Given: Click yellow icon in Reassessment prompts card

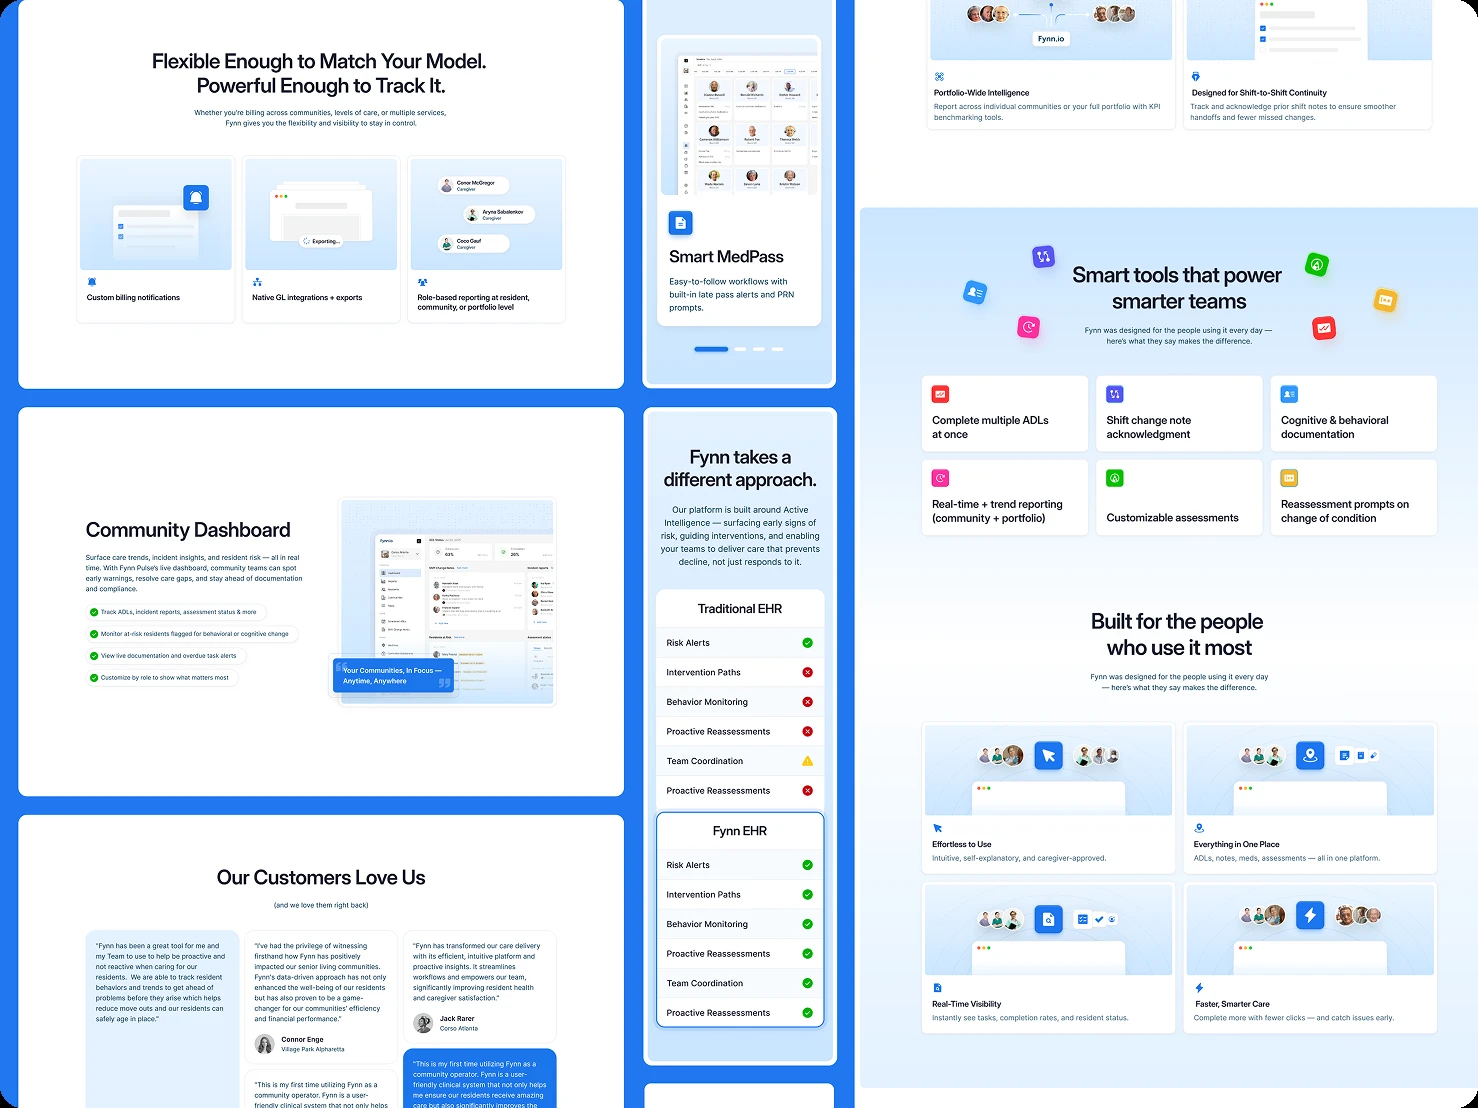Looking at the screenshot, I should [x=1289, y=478].
